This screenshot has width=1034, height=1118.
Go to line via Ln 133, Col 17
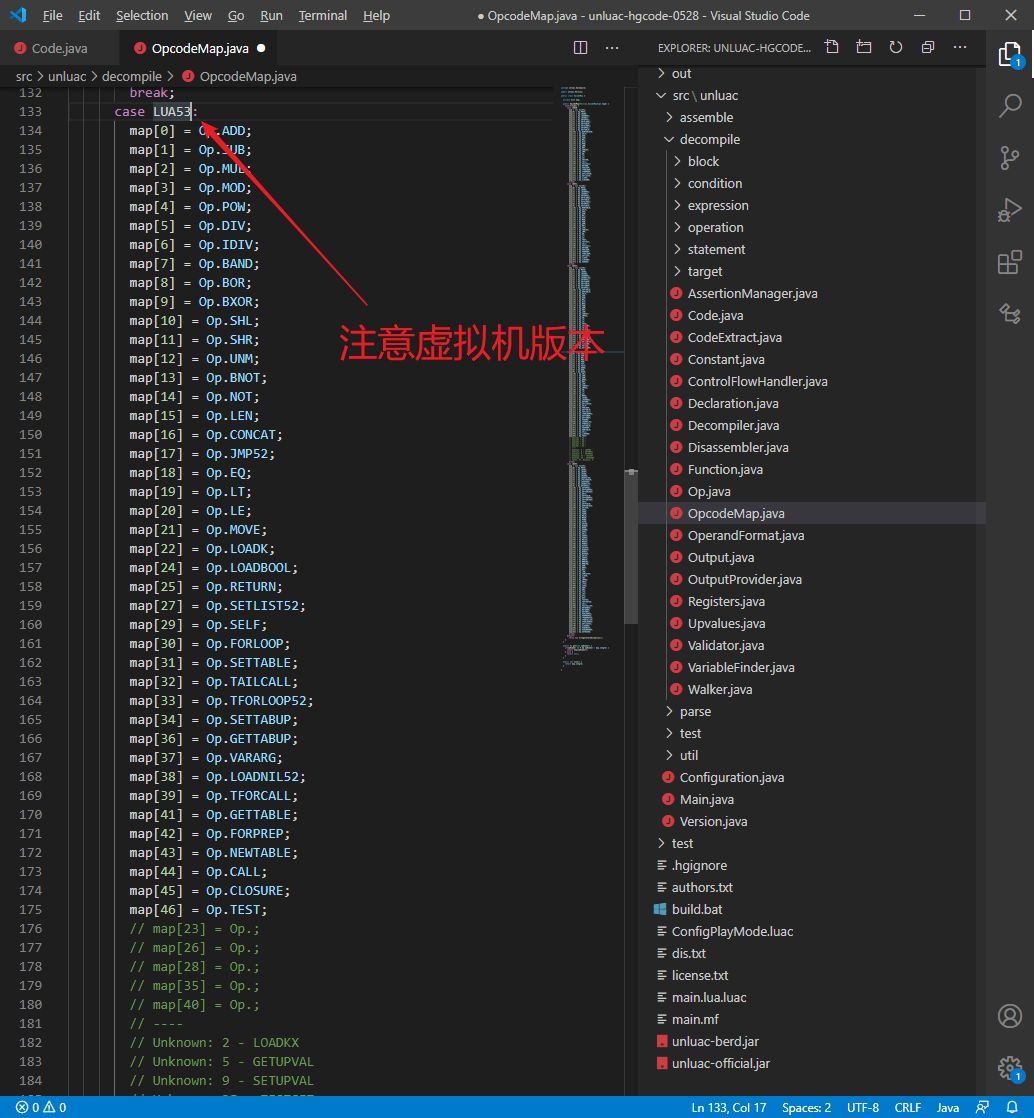tap(728, 1107)
